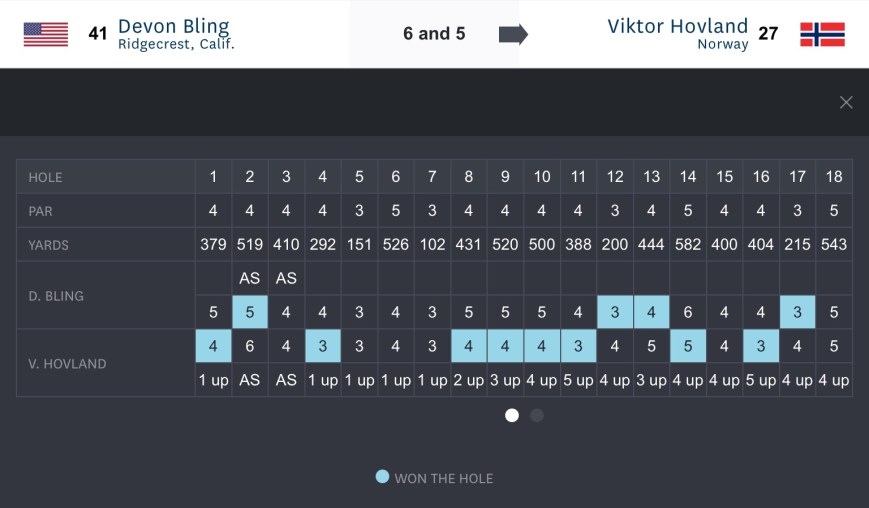Click Bling's seed number 41
Viewport: 869px width, 508px height.
97,34
